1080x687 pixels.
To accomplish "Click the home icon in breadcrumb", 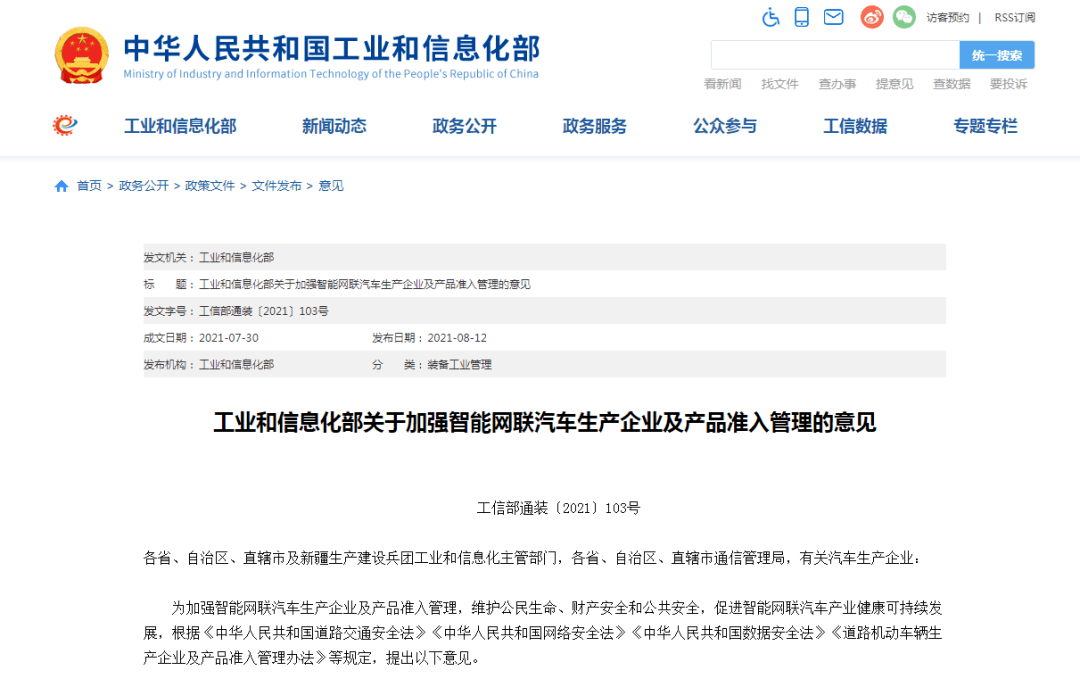I will click(62, 186).
